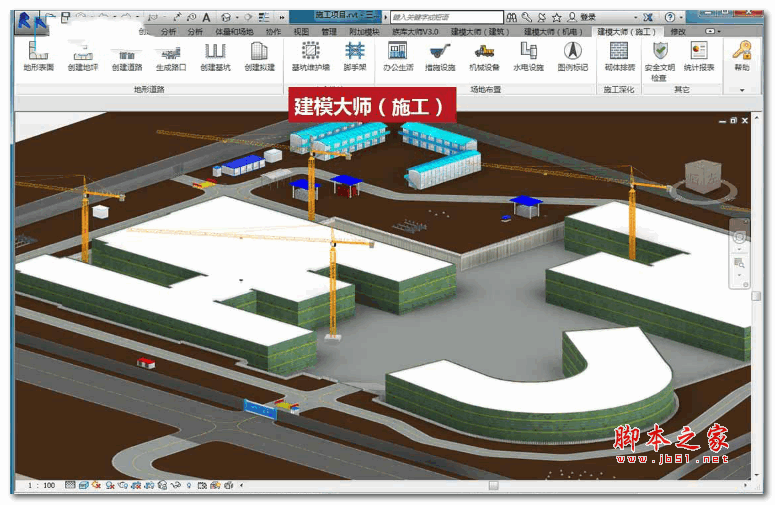The height and width of the screenshot is (505, 775).
Task: Open the 1 : 100 view scale selector
Action: 42,486
